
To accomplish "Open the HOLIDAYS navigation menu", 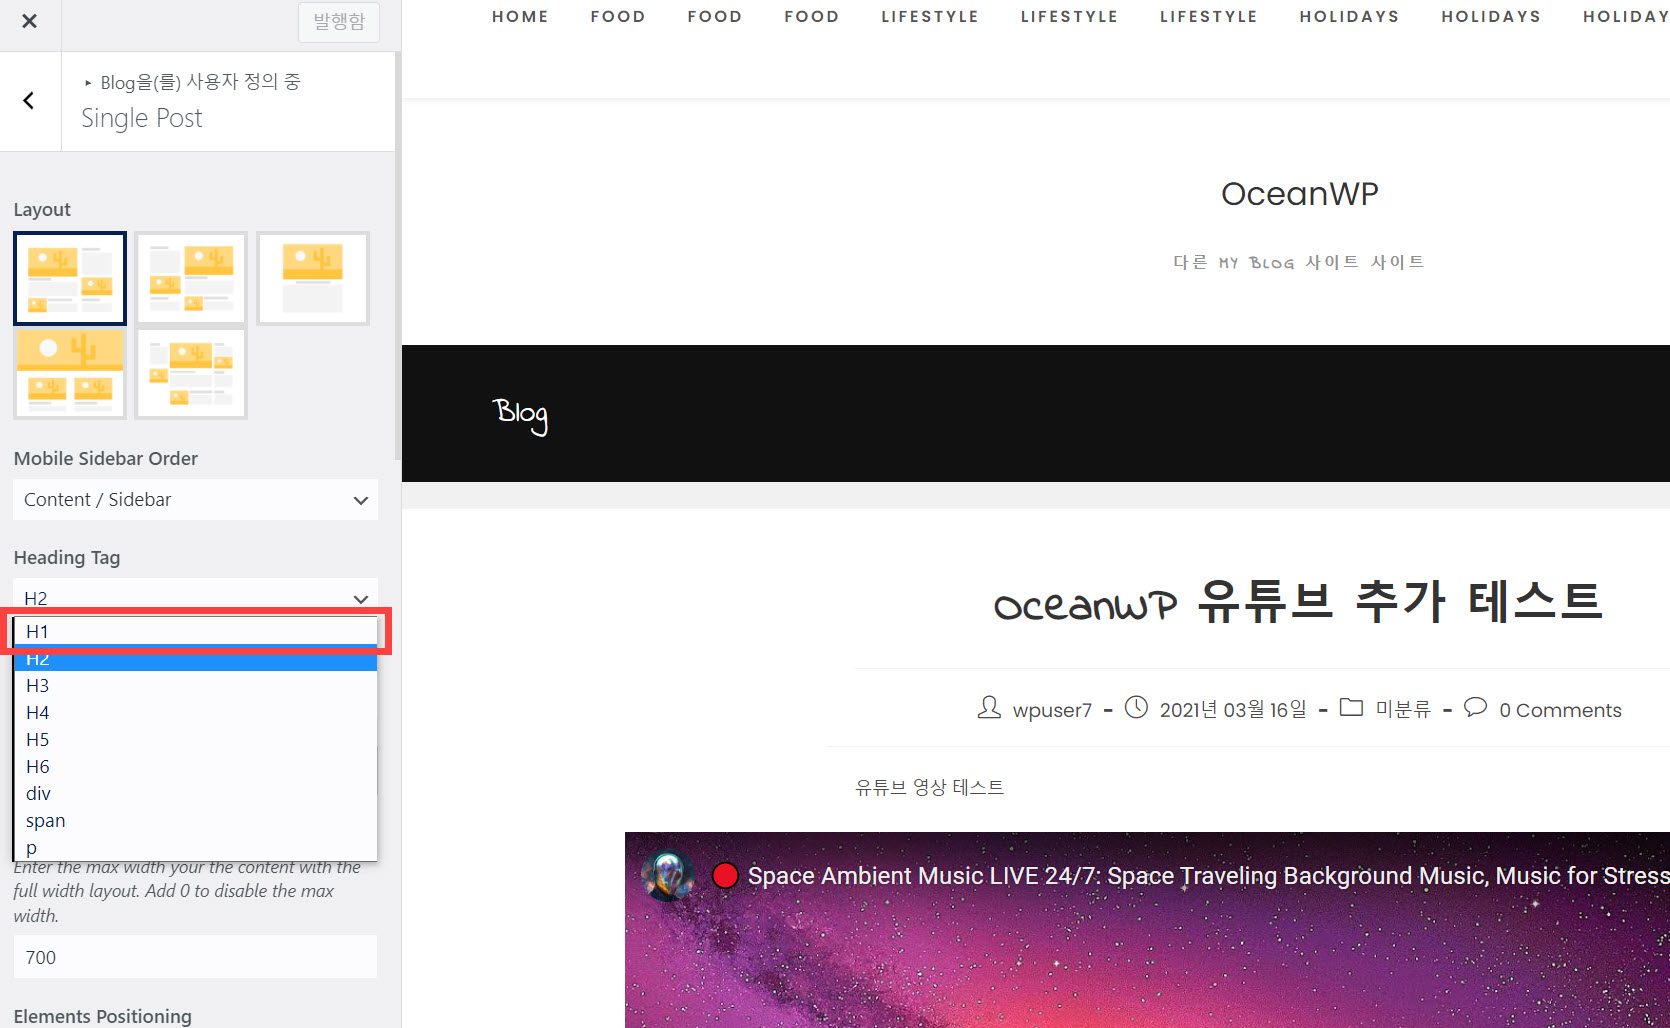I will (1349, 16).
